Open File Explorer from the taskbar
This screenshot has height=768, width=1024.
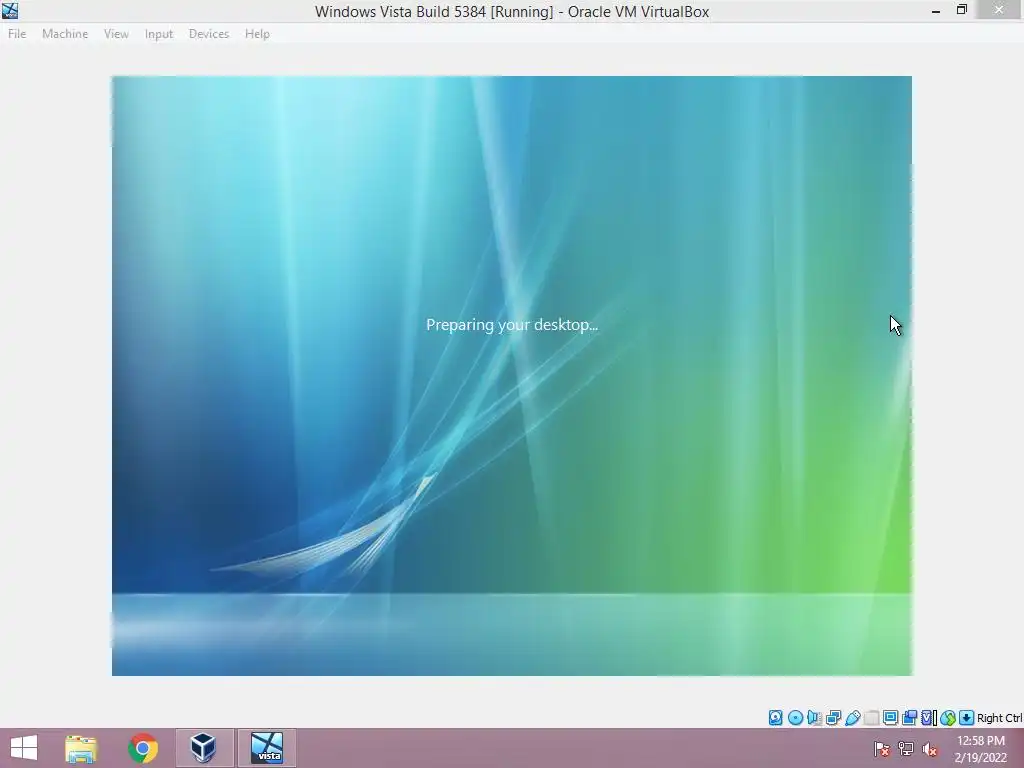click(81, 748)
